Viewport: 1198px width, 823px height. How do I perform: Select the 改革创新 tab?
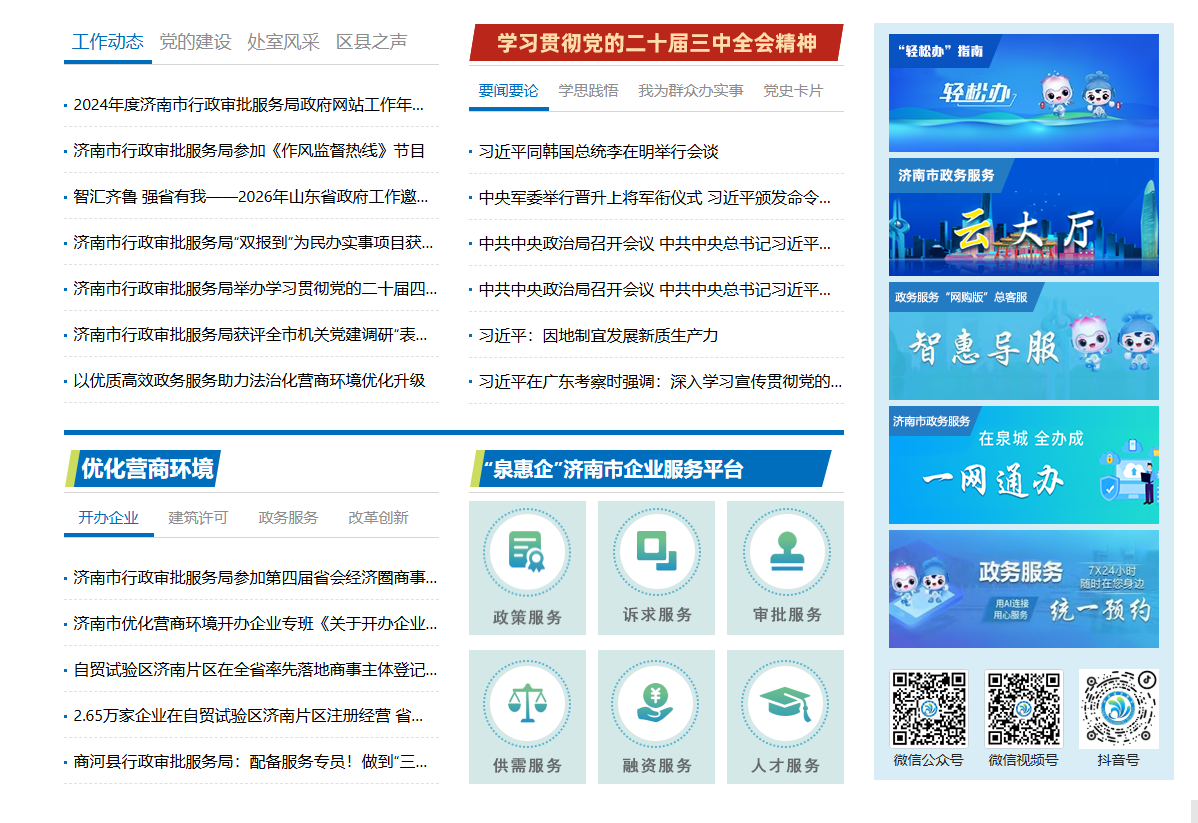(378, 518)
